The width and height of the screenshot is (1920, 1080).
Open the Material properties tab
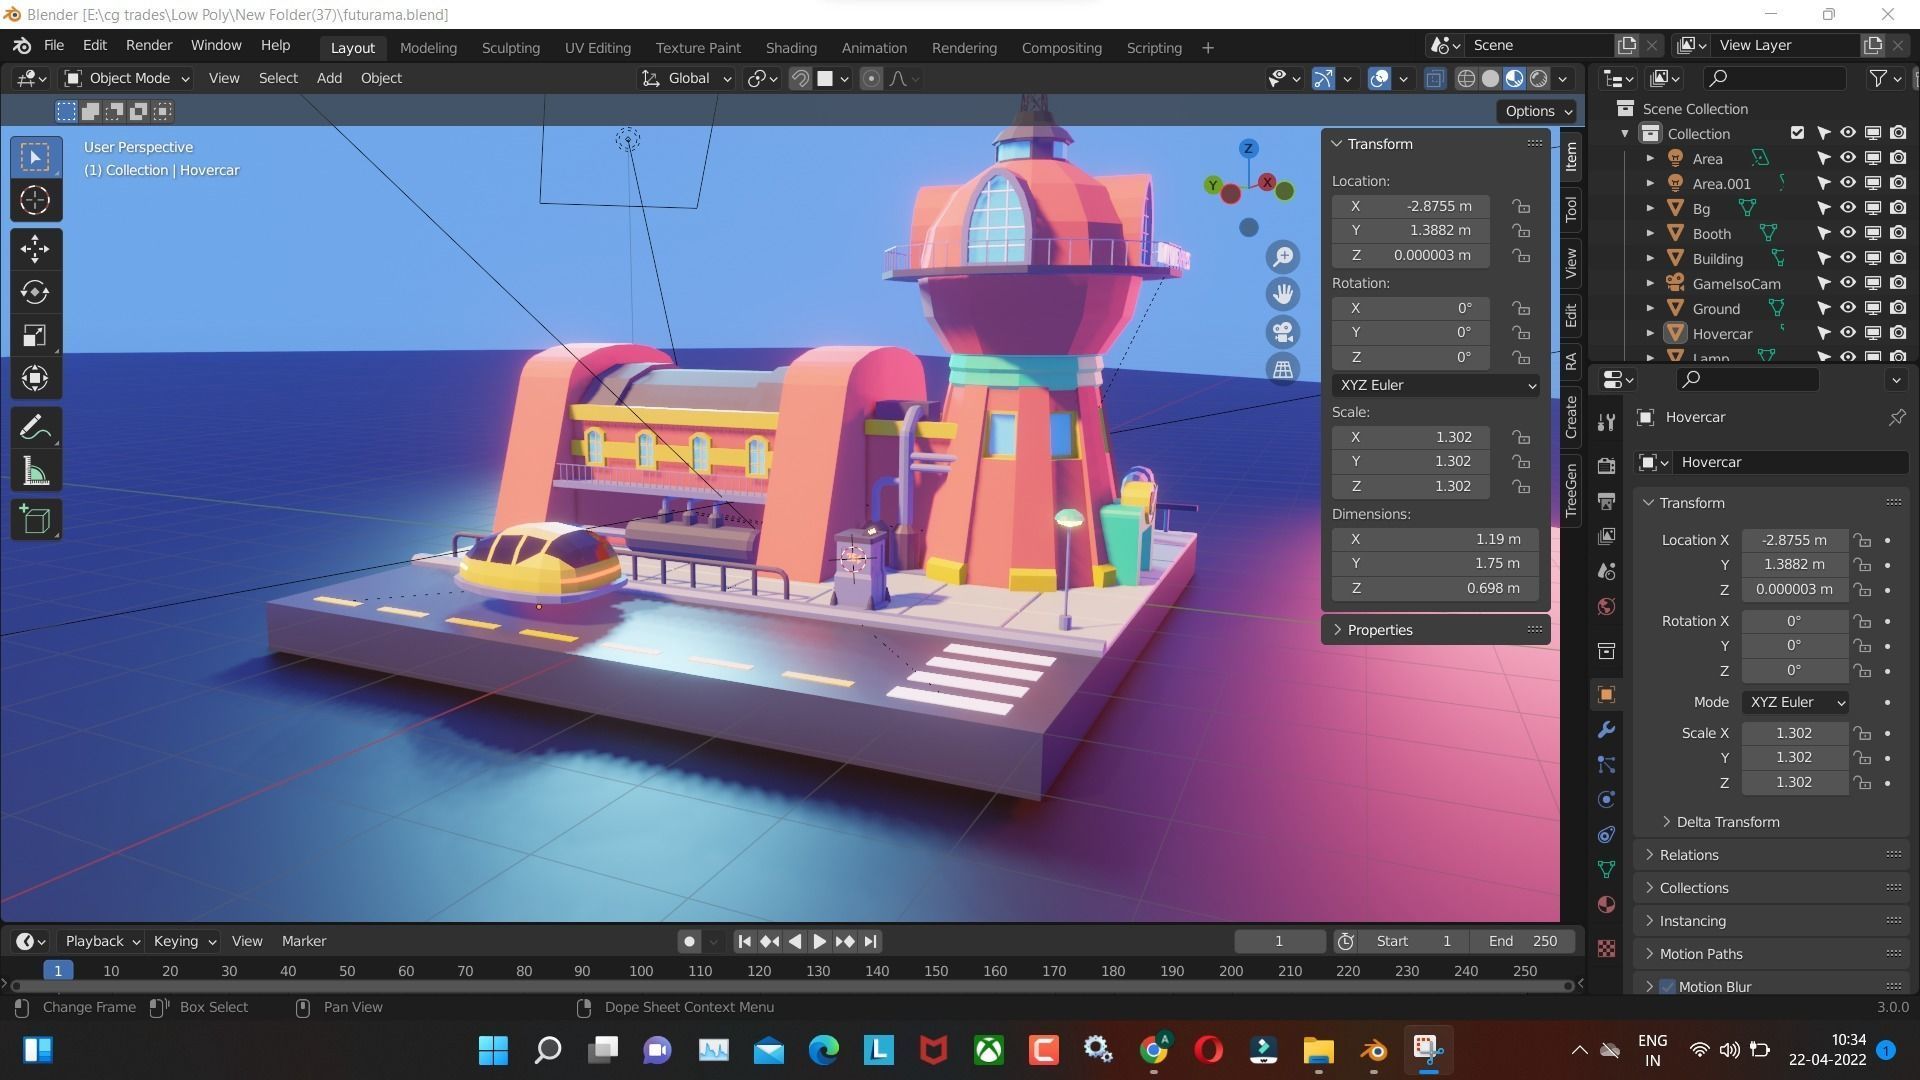pyautogui.click(x=1606, y=904)
